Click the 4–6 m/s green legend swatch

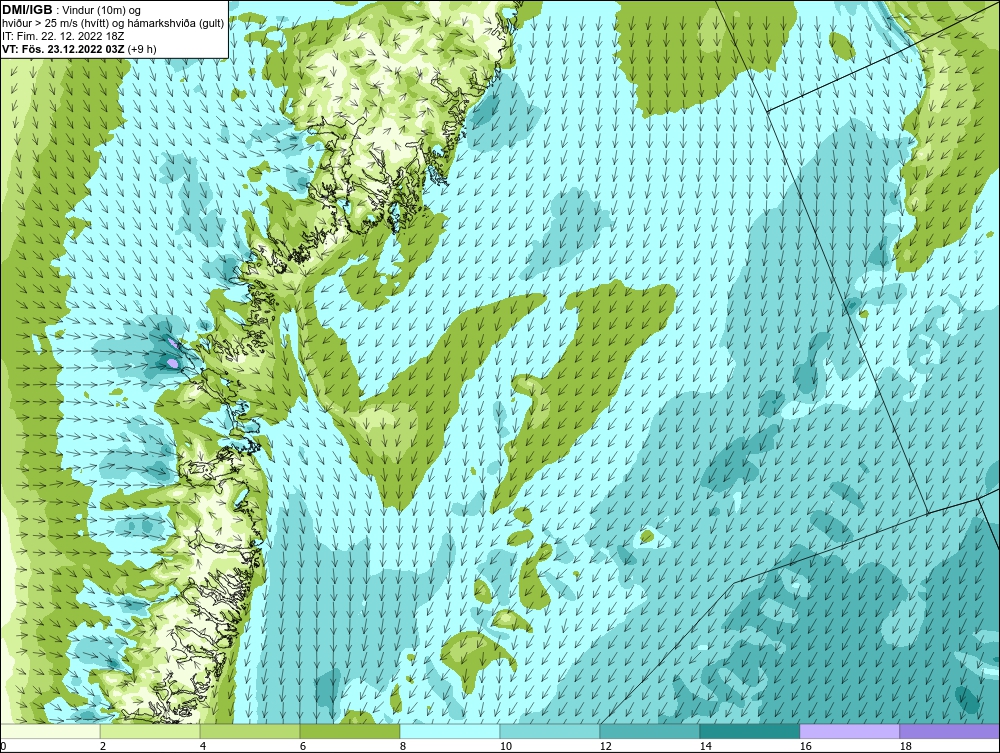(x=250, y=731)
